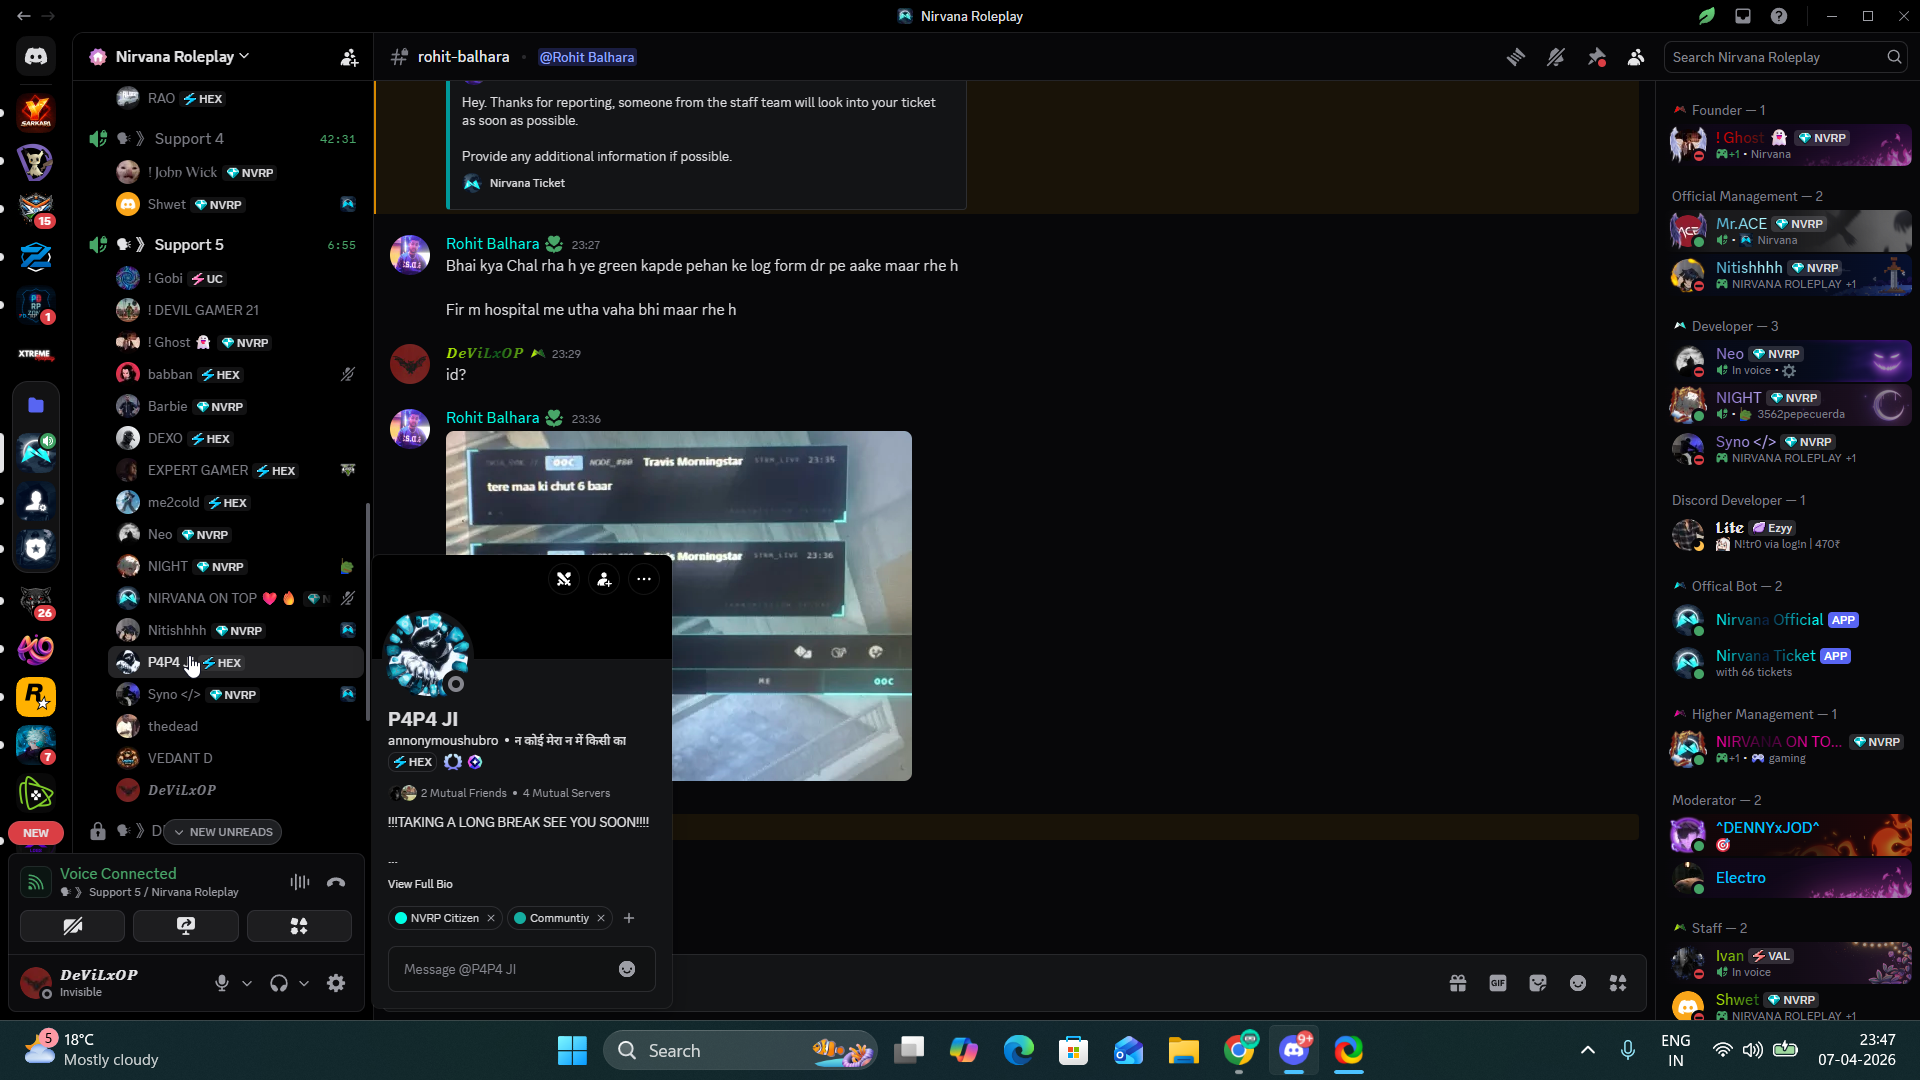Screen dimensions: 1920x1080
Task: Open server folder icon in sidebar
Action: [x=36, y=405]
